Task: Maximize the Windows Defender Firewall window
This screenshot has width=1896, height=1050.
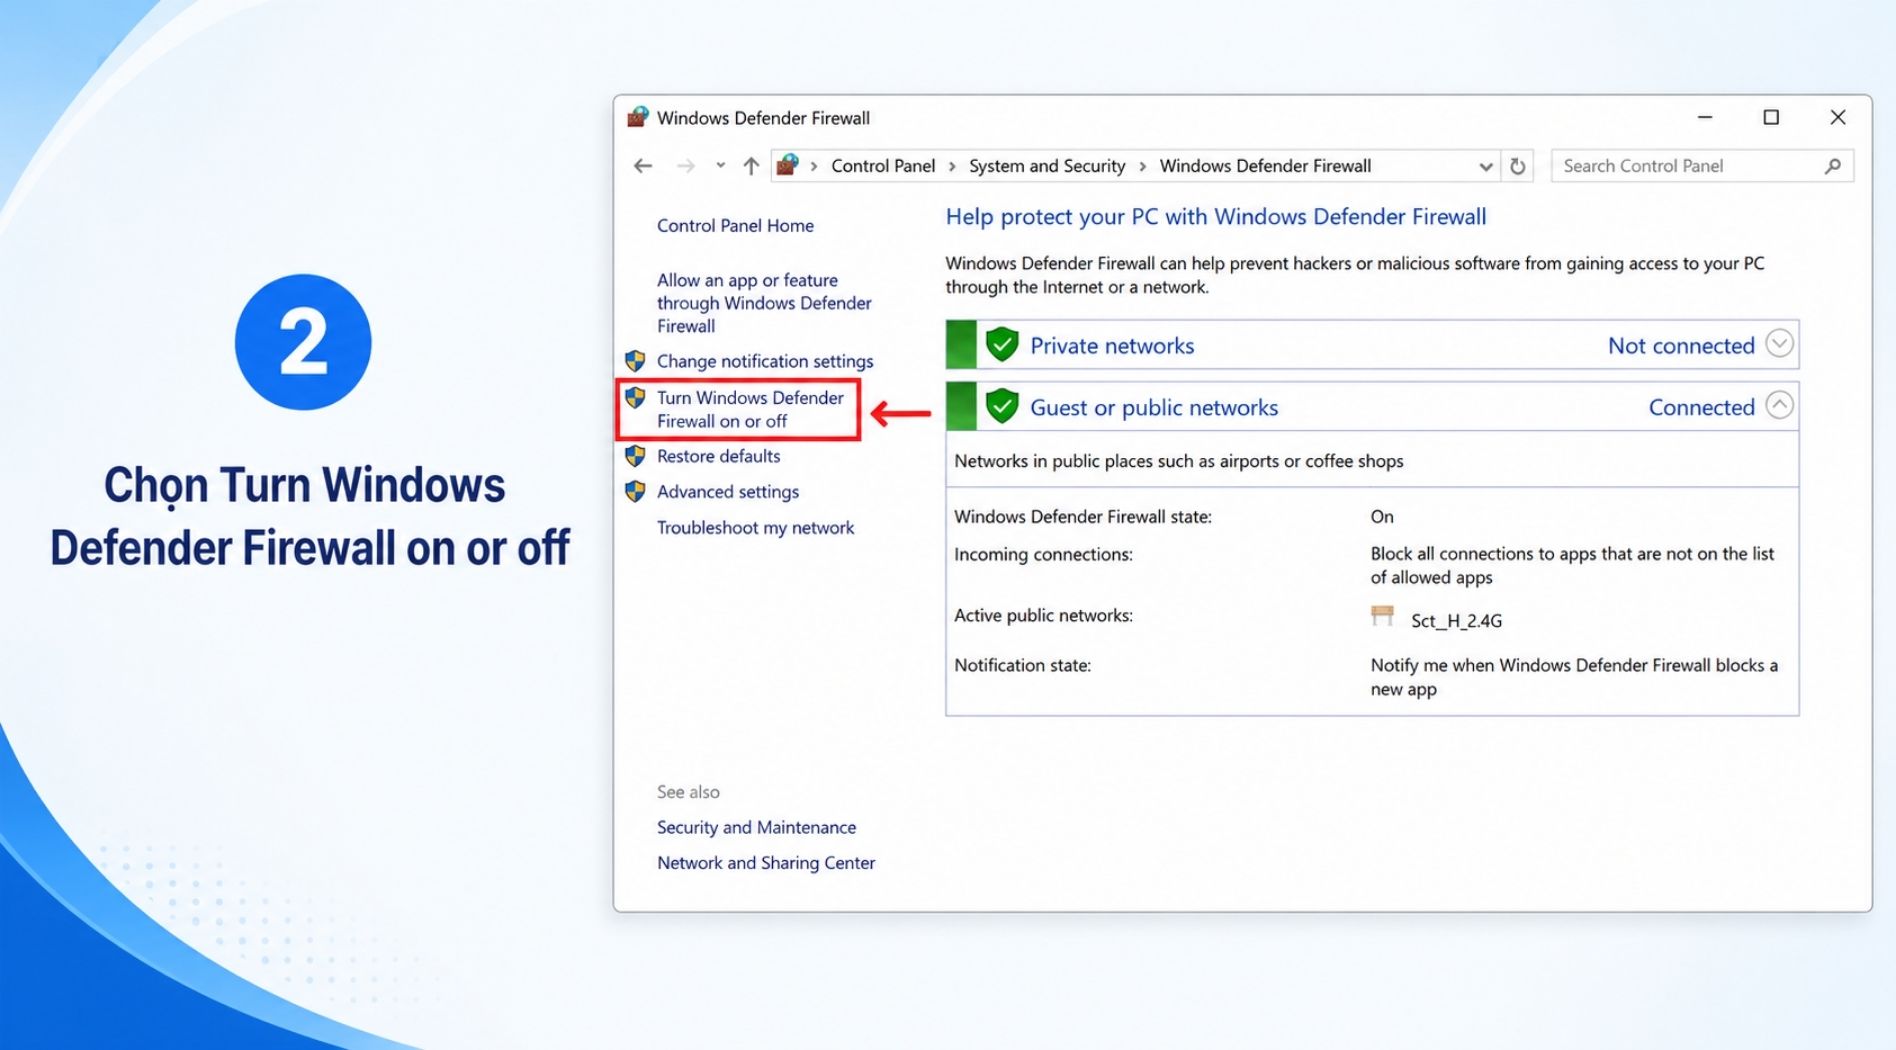Action: click(1771, 117)
